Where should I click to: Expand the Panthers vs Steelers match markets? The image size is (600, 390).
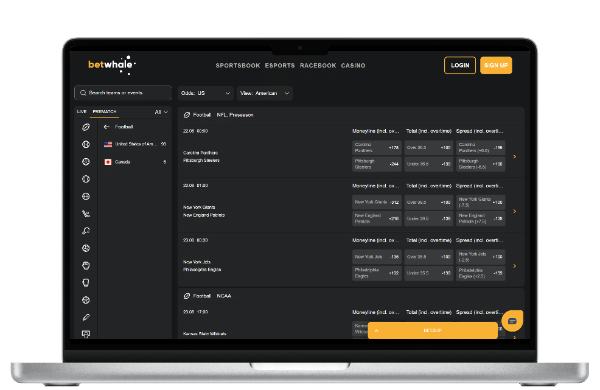[x=515, y=156]
